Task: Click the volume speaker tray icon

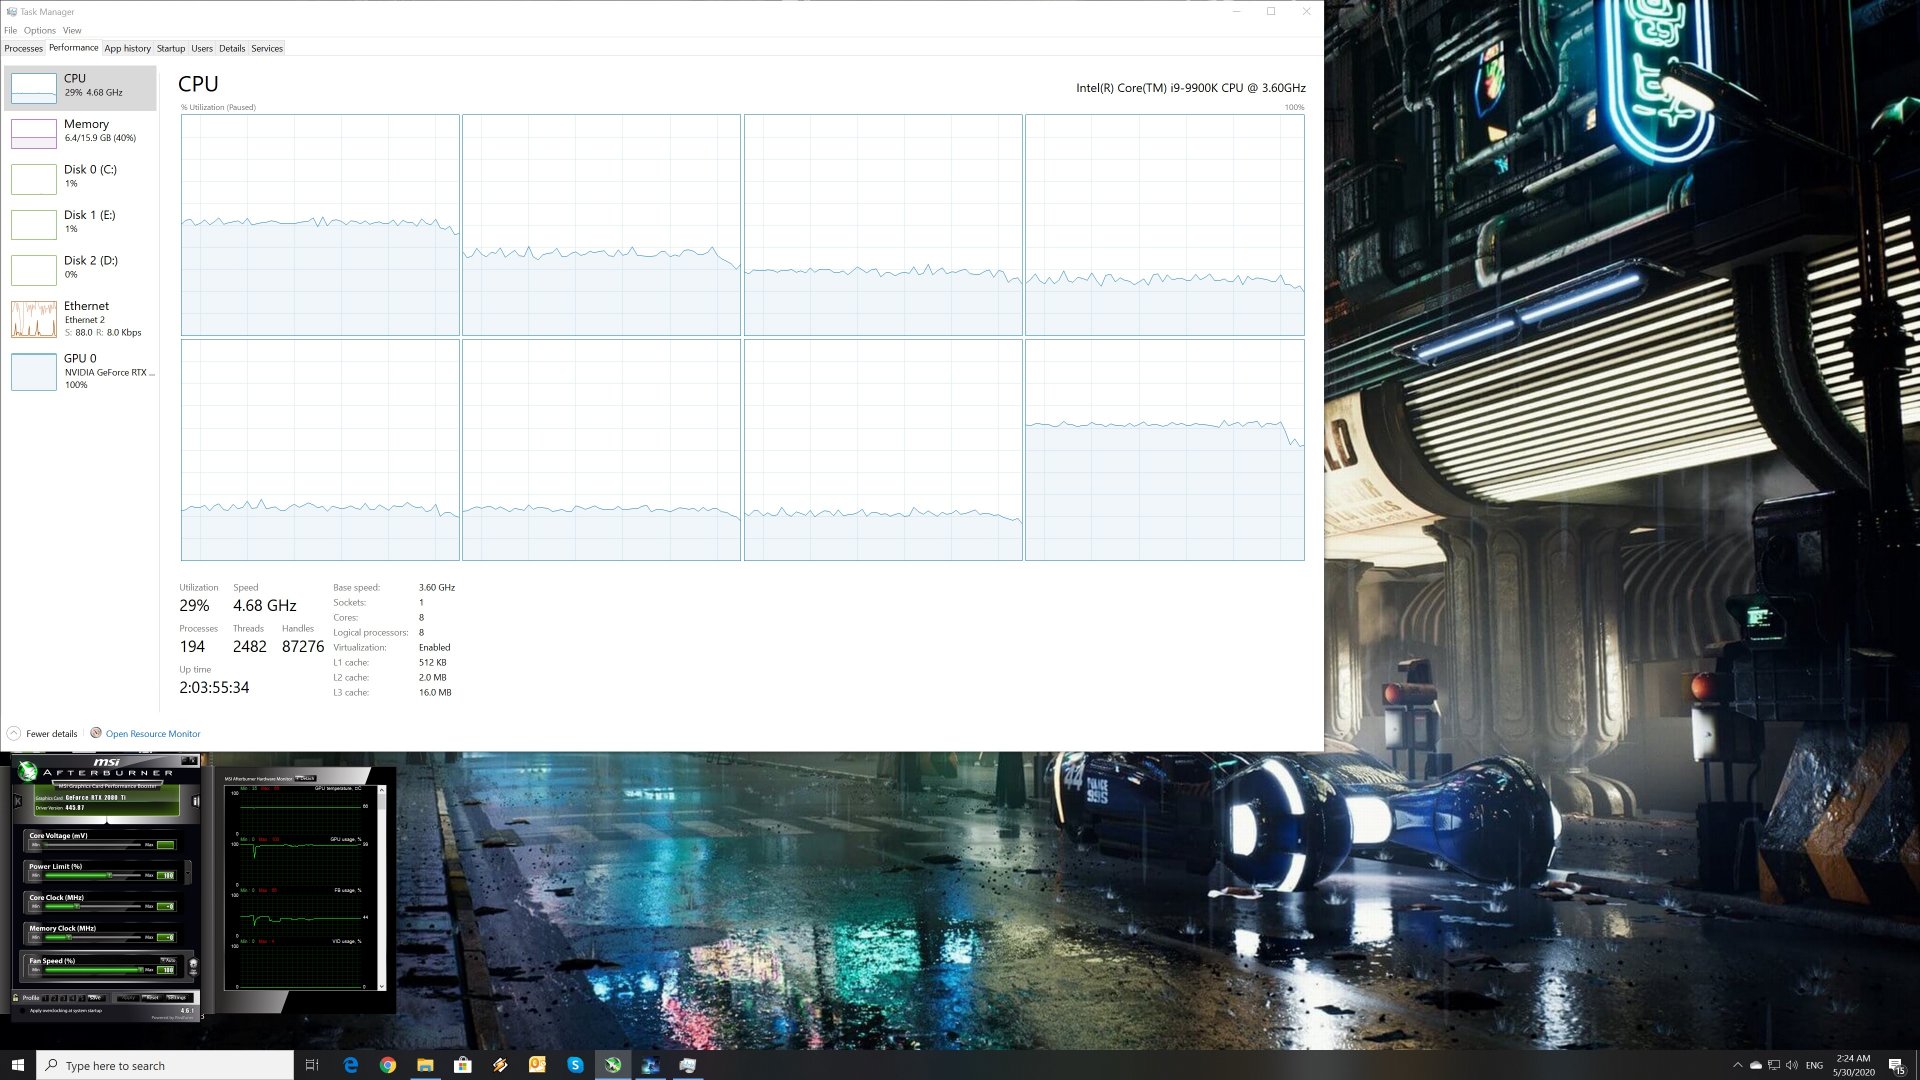Action: [x=1792, y=1065]
